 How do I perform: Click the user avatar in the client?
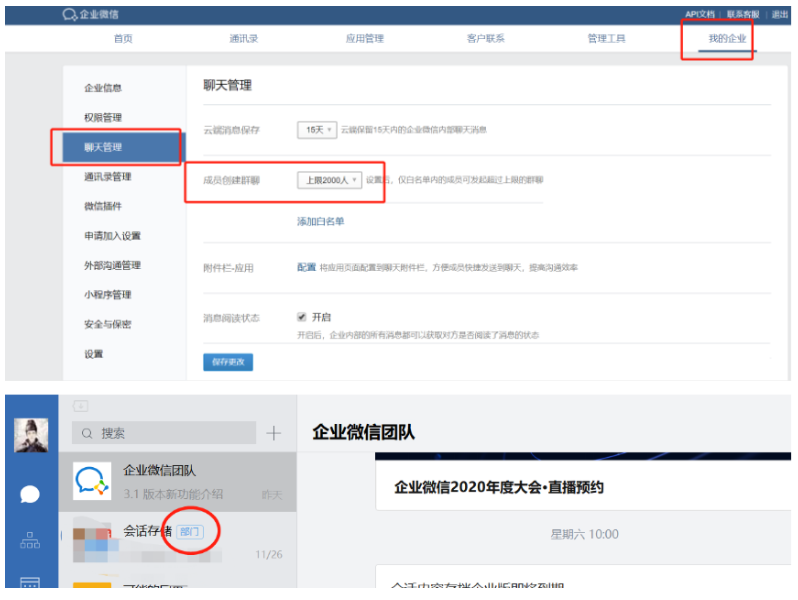click(31, 435)
